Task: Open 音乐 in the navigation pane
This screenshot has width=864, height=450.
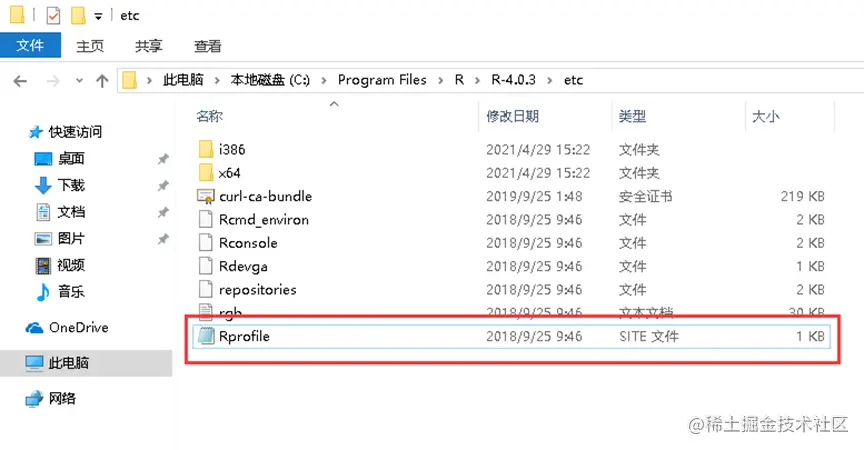Action: [71, 291]
